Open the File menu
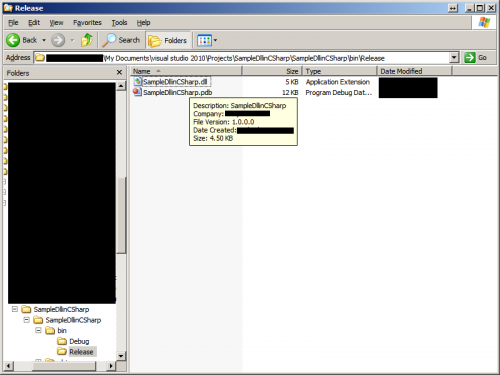The image size is (500, 375). coord(13,22)
